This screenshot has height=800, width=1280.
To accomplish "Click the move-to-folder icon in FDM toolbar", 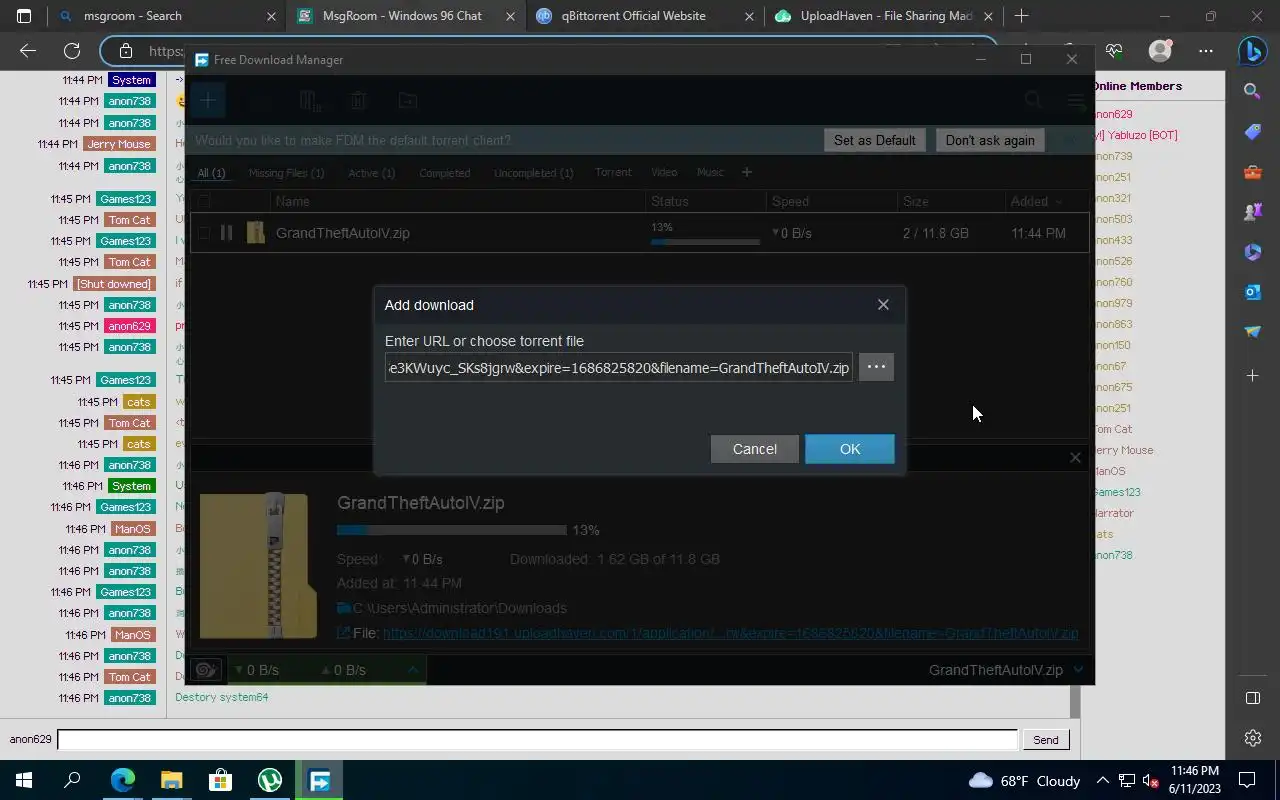I will pyautogui.click(x=407, y=100).
